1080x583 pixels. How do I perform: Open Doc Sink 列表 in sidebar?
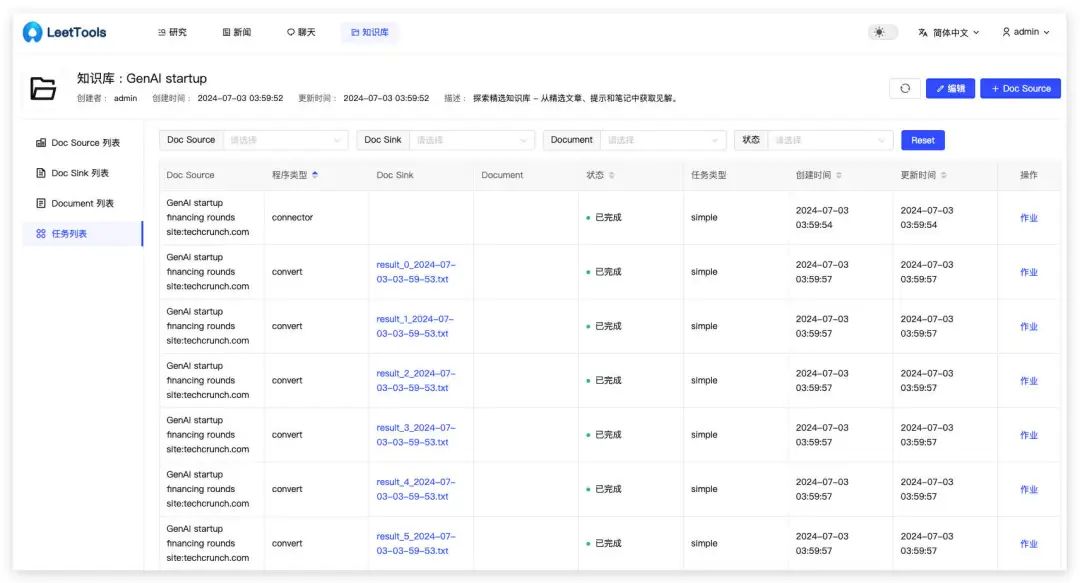(82, 173)
